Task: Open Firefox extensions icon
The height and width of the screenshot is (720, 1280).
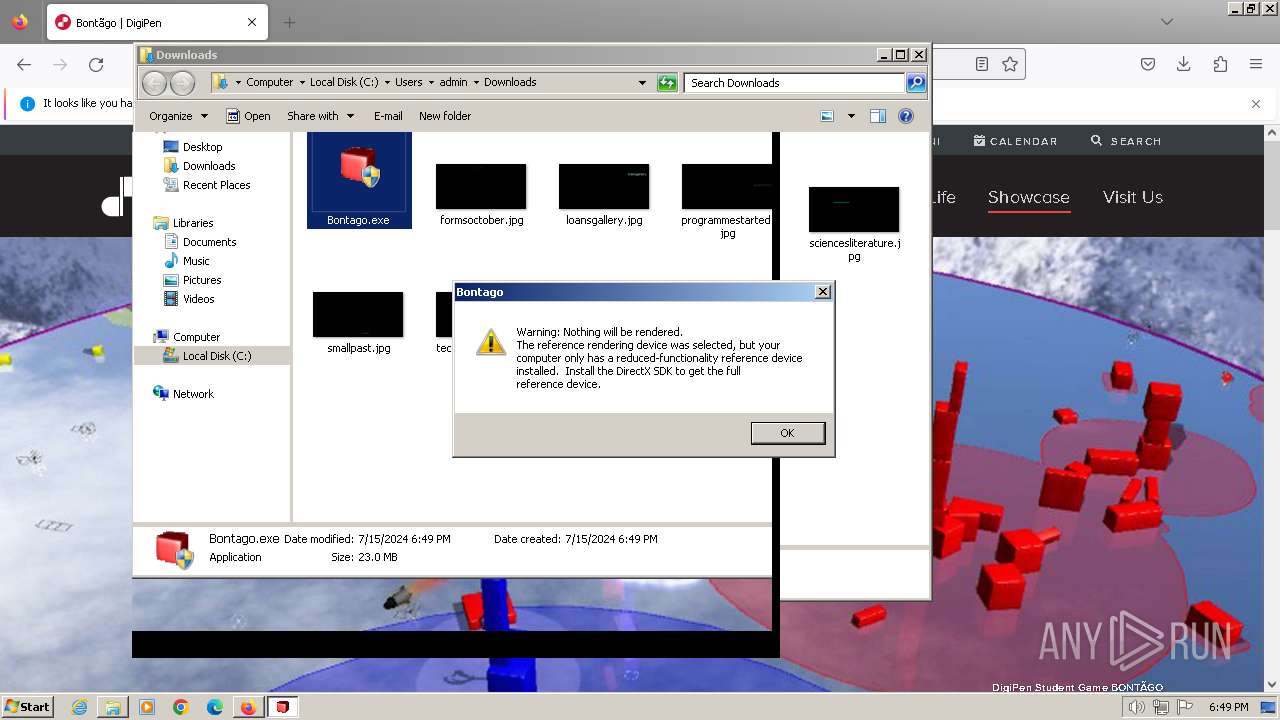Action: pyautogui.click(x=1220, y=64)
